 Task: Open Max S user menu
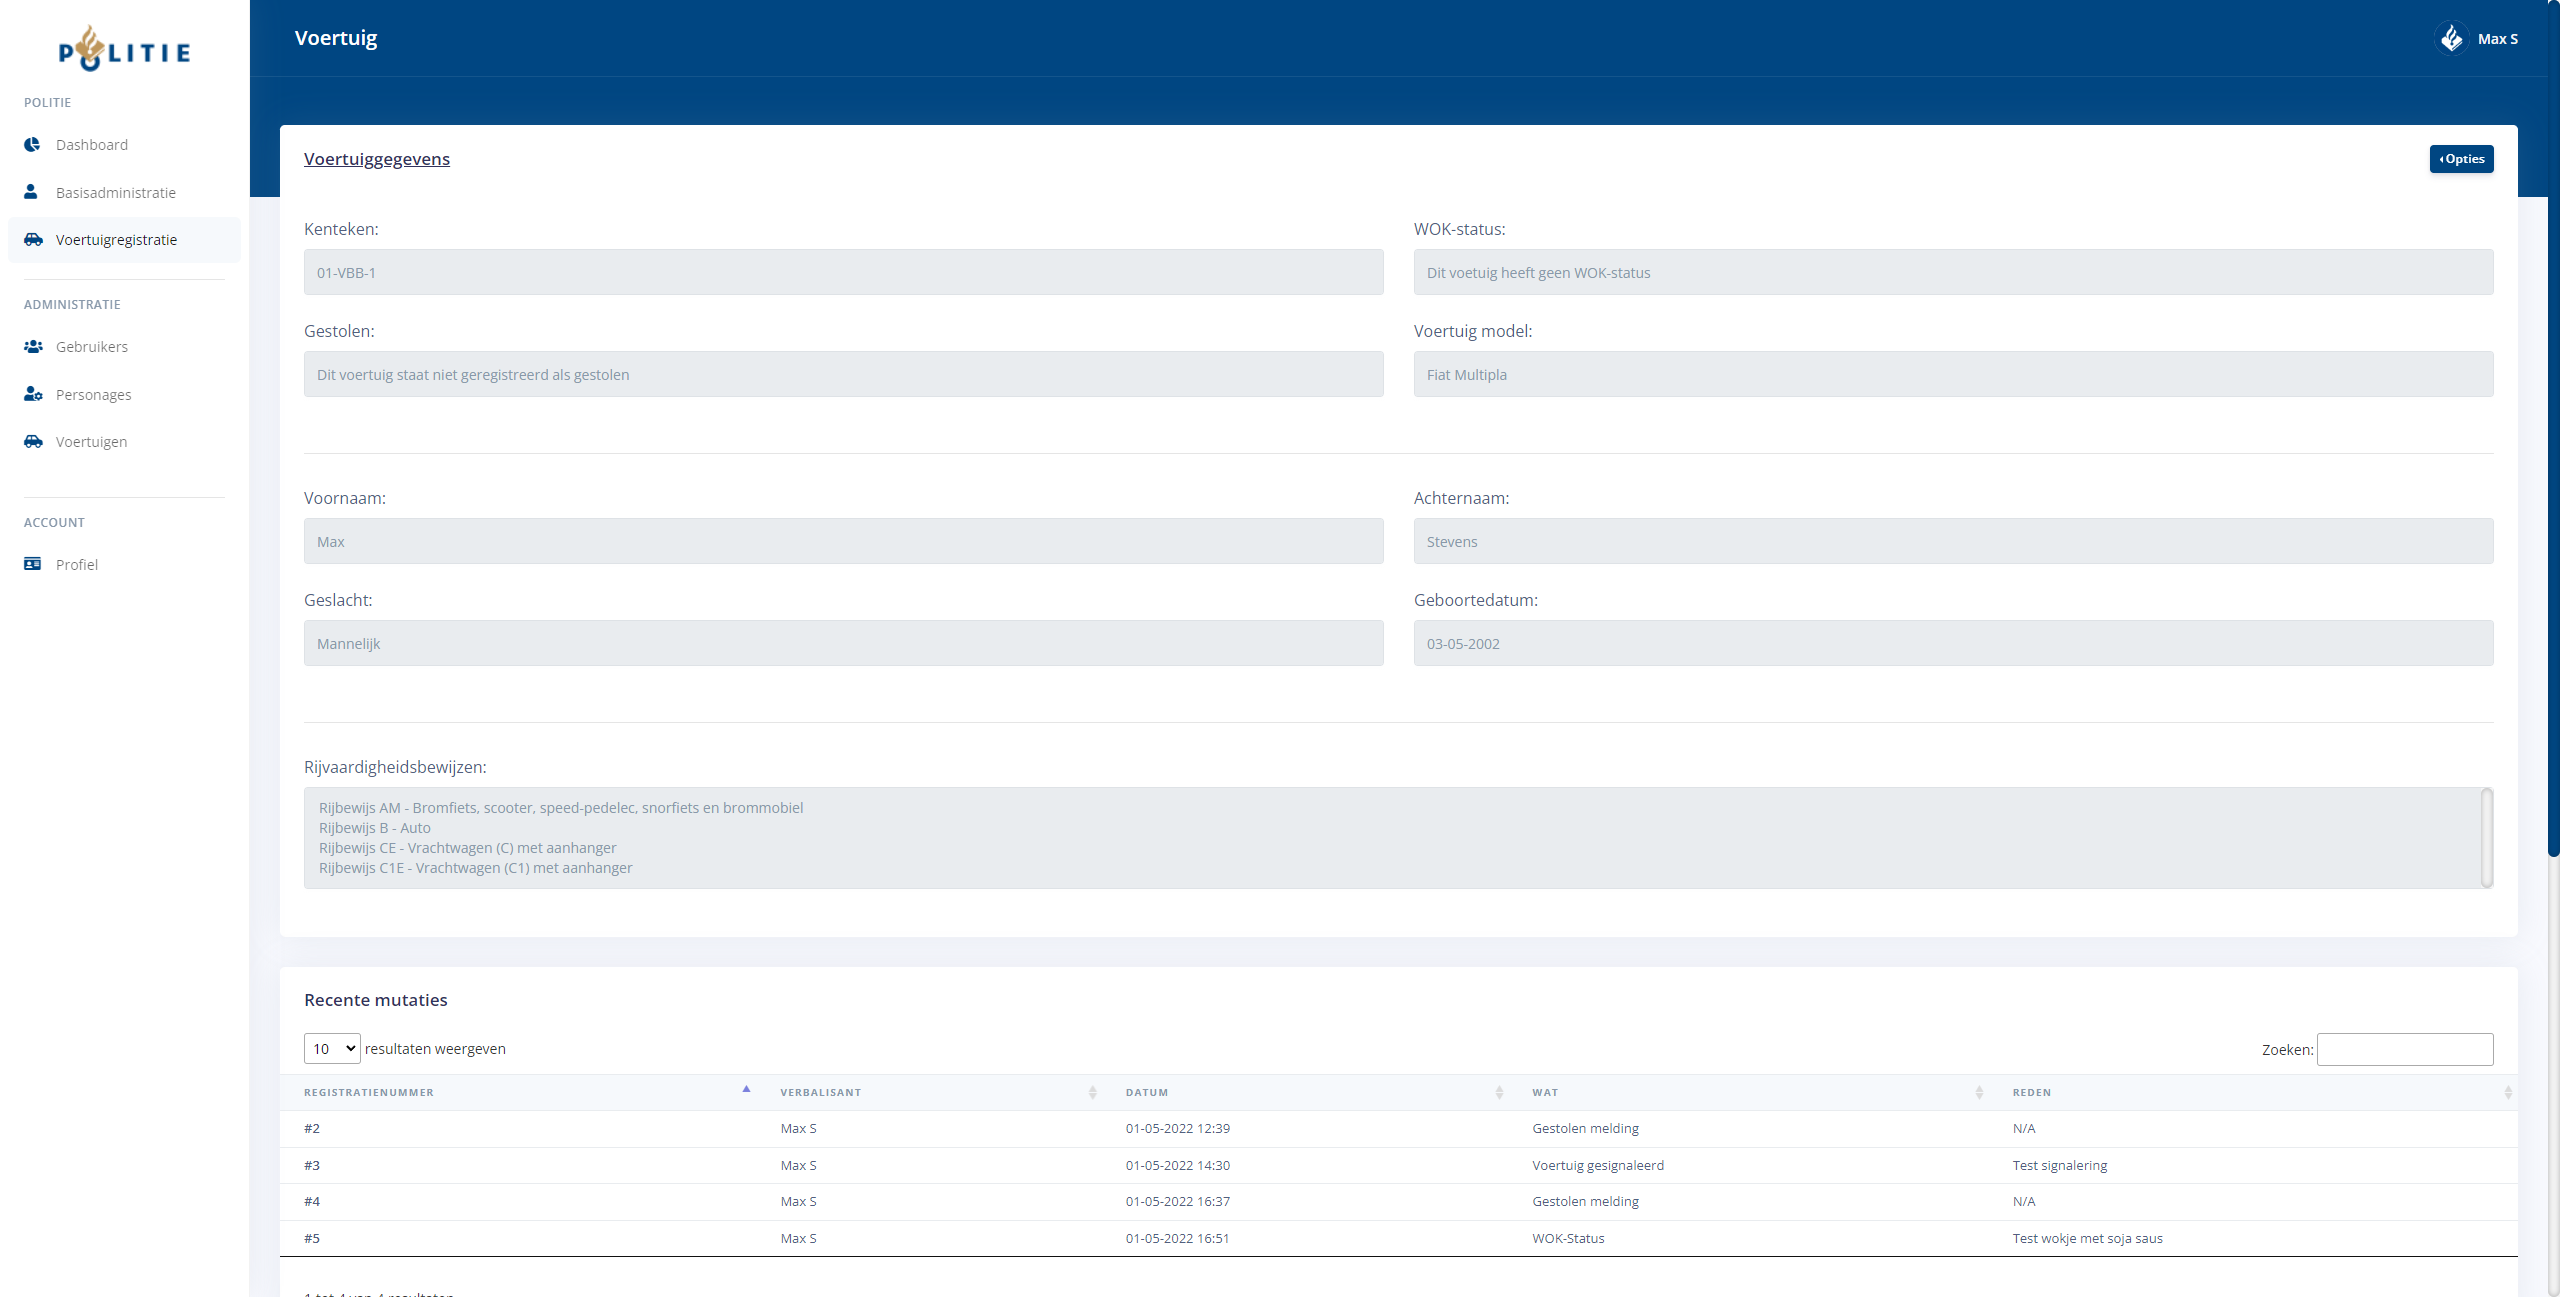(x=2497, y=39)
